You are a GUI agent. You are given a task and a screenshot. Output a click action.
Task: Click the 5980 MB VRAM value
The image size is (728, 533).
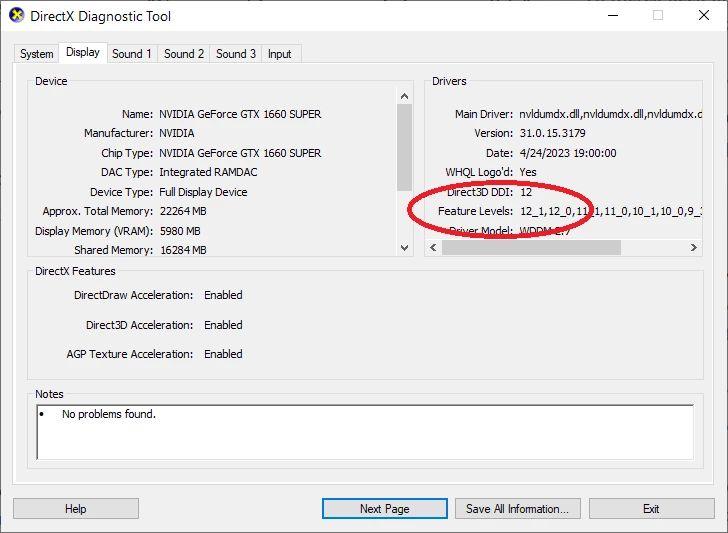pyautogui.click(x=180, y=231)
